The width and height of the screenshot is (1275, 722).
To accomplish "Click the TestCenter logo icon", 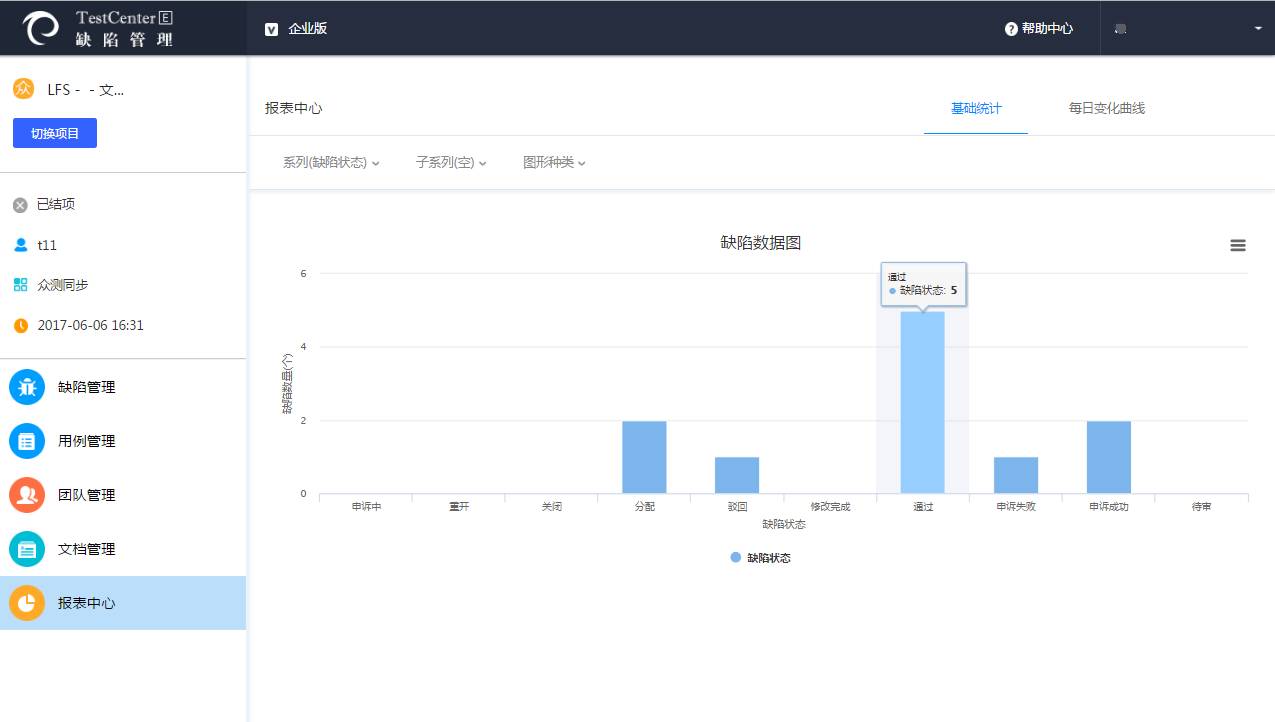I will pos(42,28).
